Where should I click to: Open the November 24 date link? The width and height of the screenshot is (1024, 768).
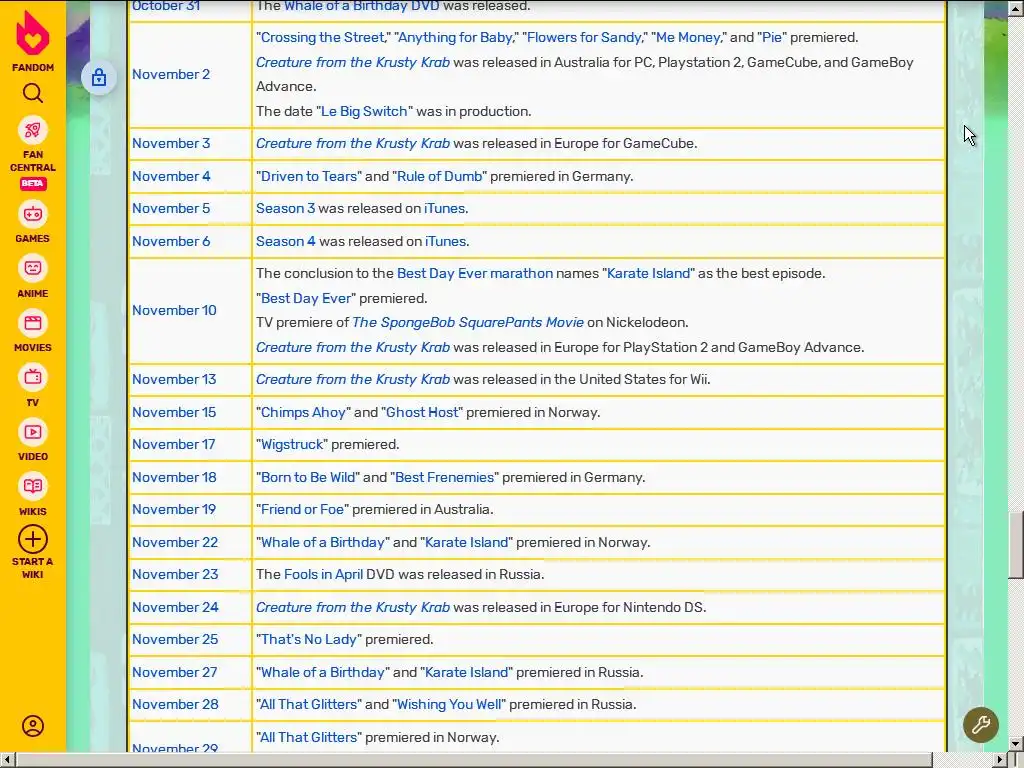click(x=175, y=607)
